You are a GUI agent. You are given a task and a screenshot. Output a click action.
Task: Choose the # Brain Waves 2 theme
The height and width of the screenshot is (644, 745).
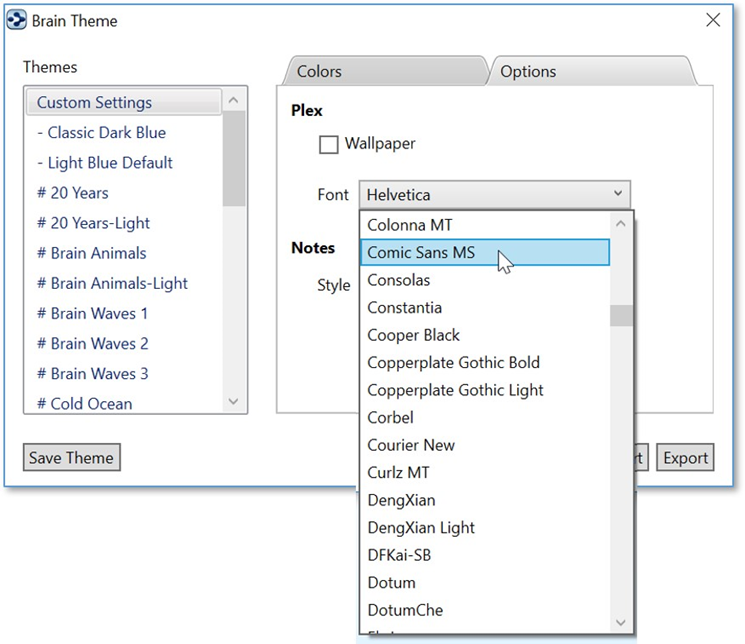93,343
